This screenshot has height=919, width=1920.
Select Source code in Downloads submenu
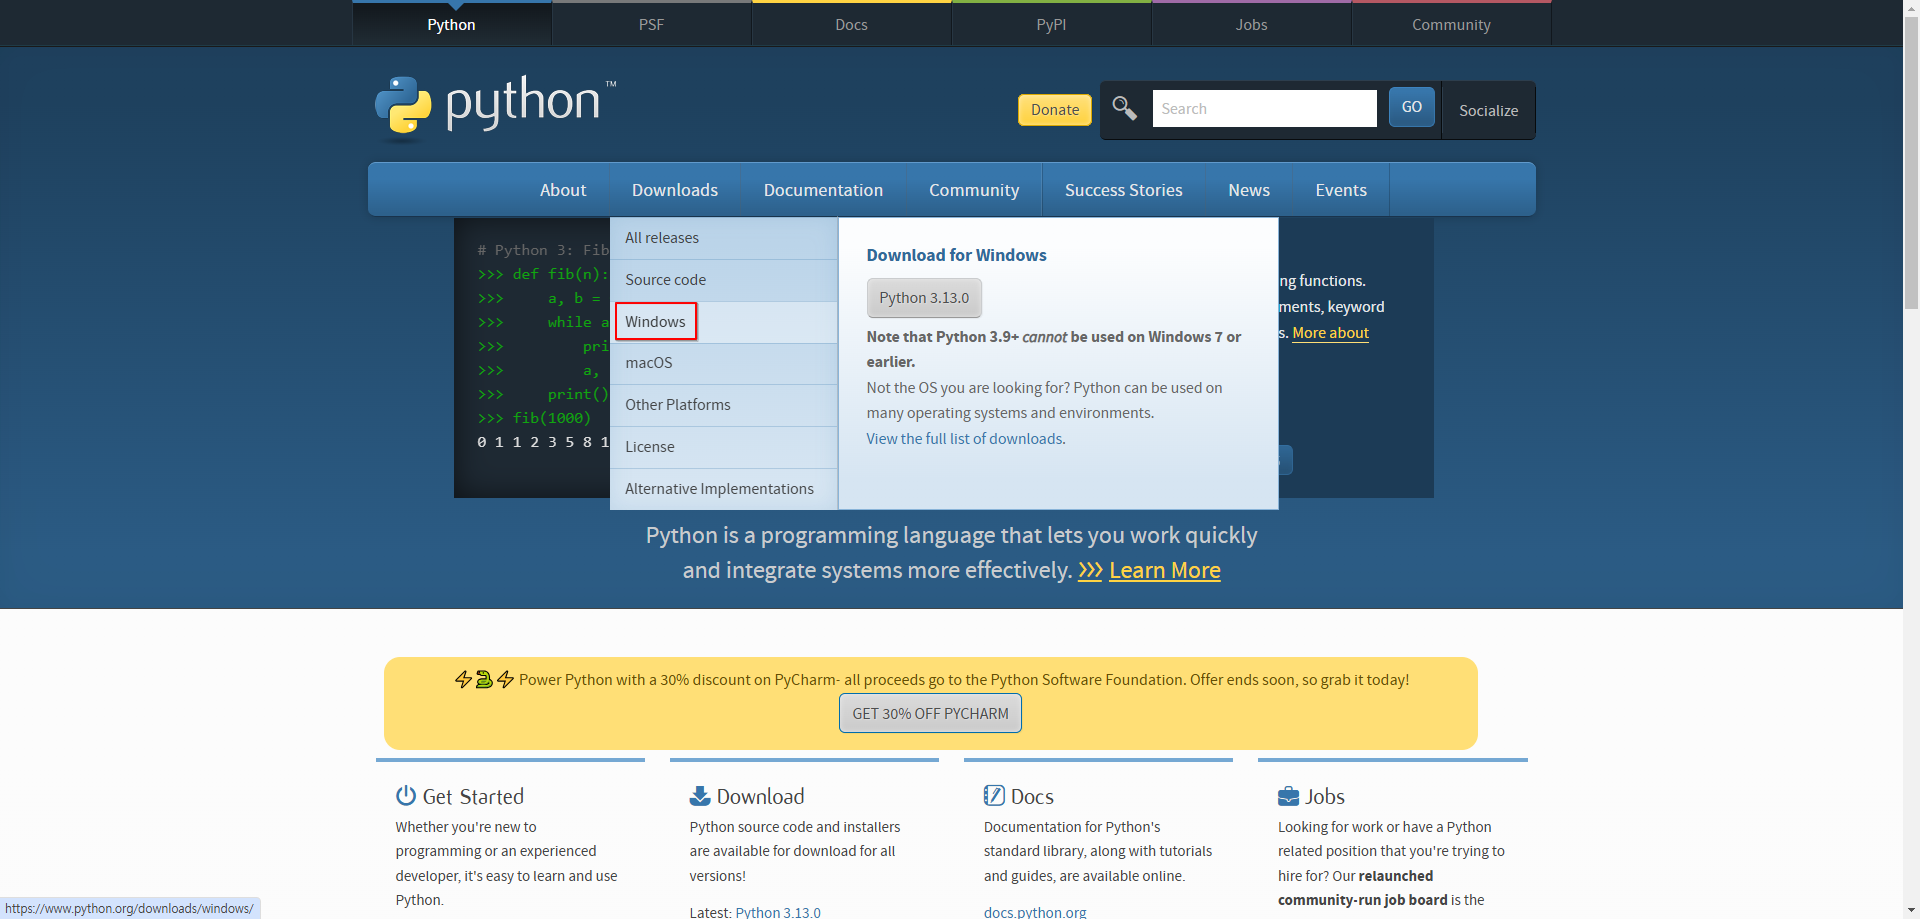coord(724,280)
